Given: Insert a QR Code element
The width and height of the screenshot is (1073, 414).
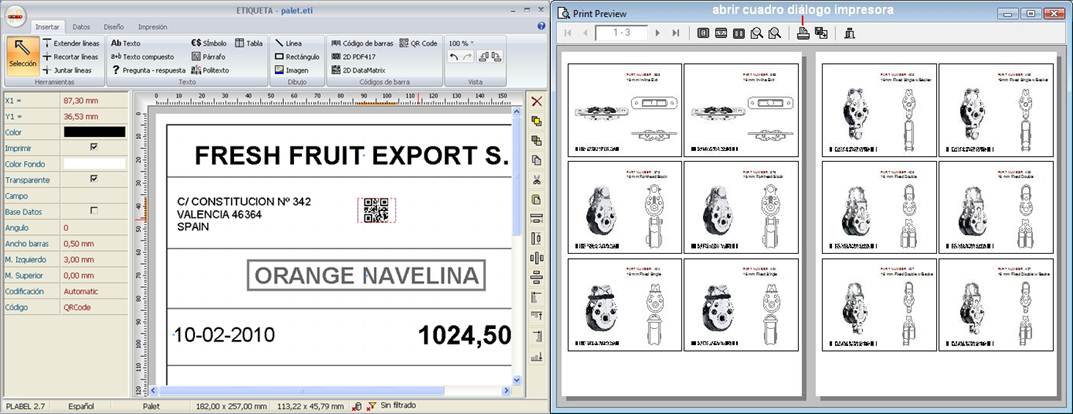Looking at the screenshot, I should pos(418,43).
